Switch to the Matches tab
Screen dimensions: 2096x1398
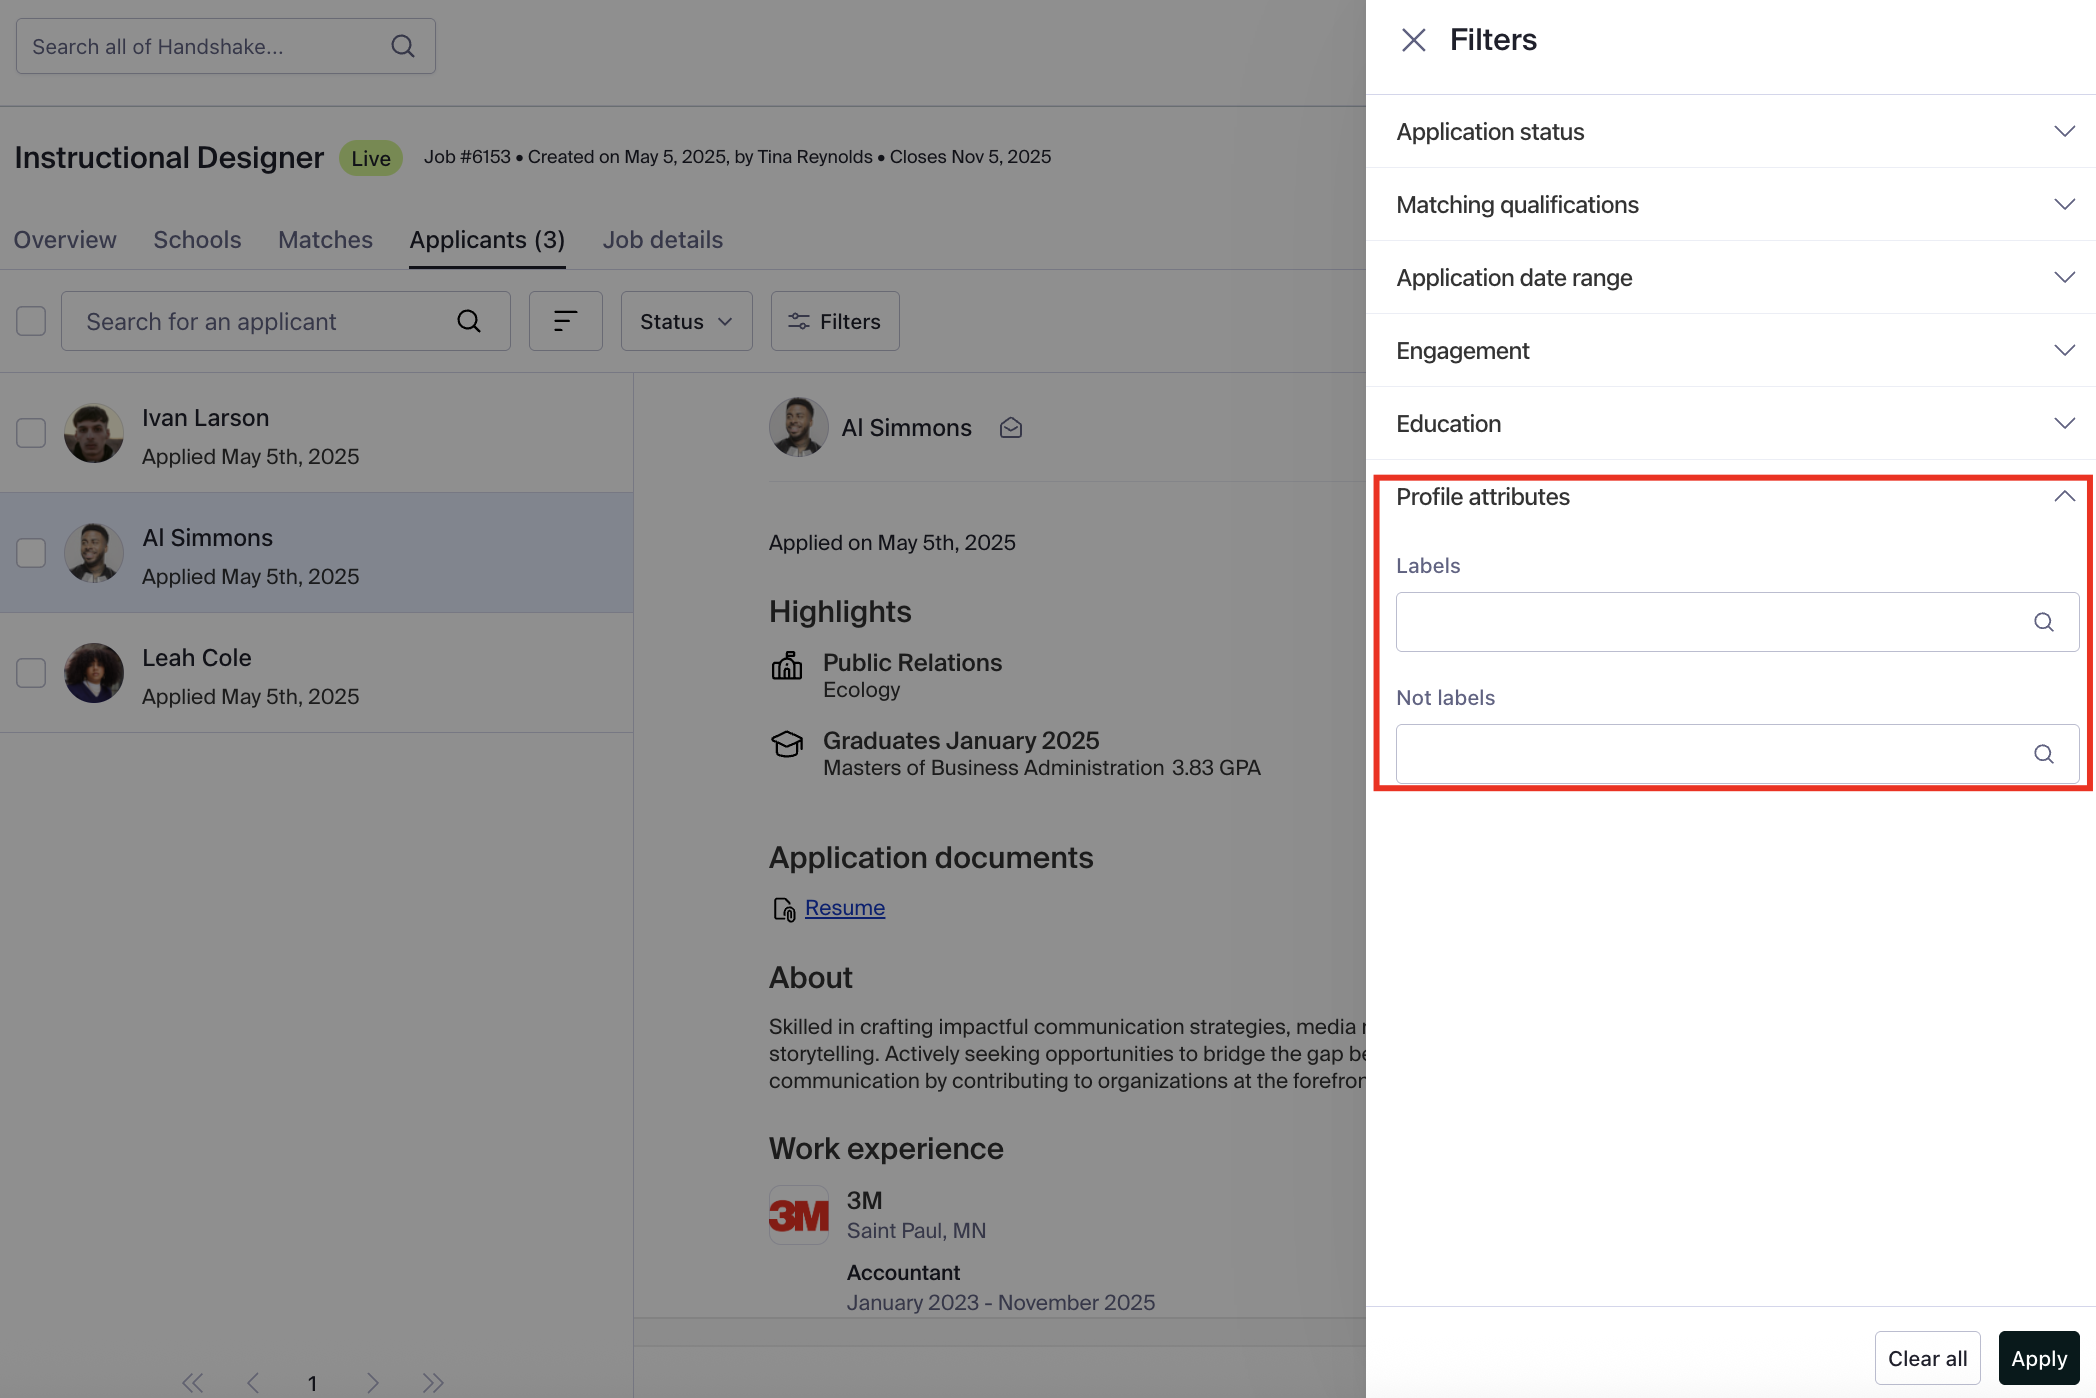point(325,240)
